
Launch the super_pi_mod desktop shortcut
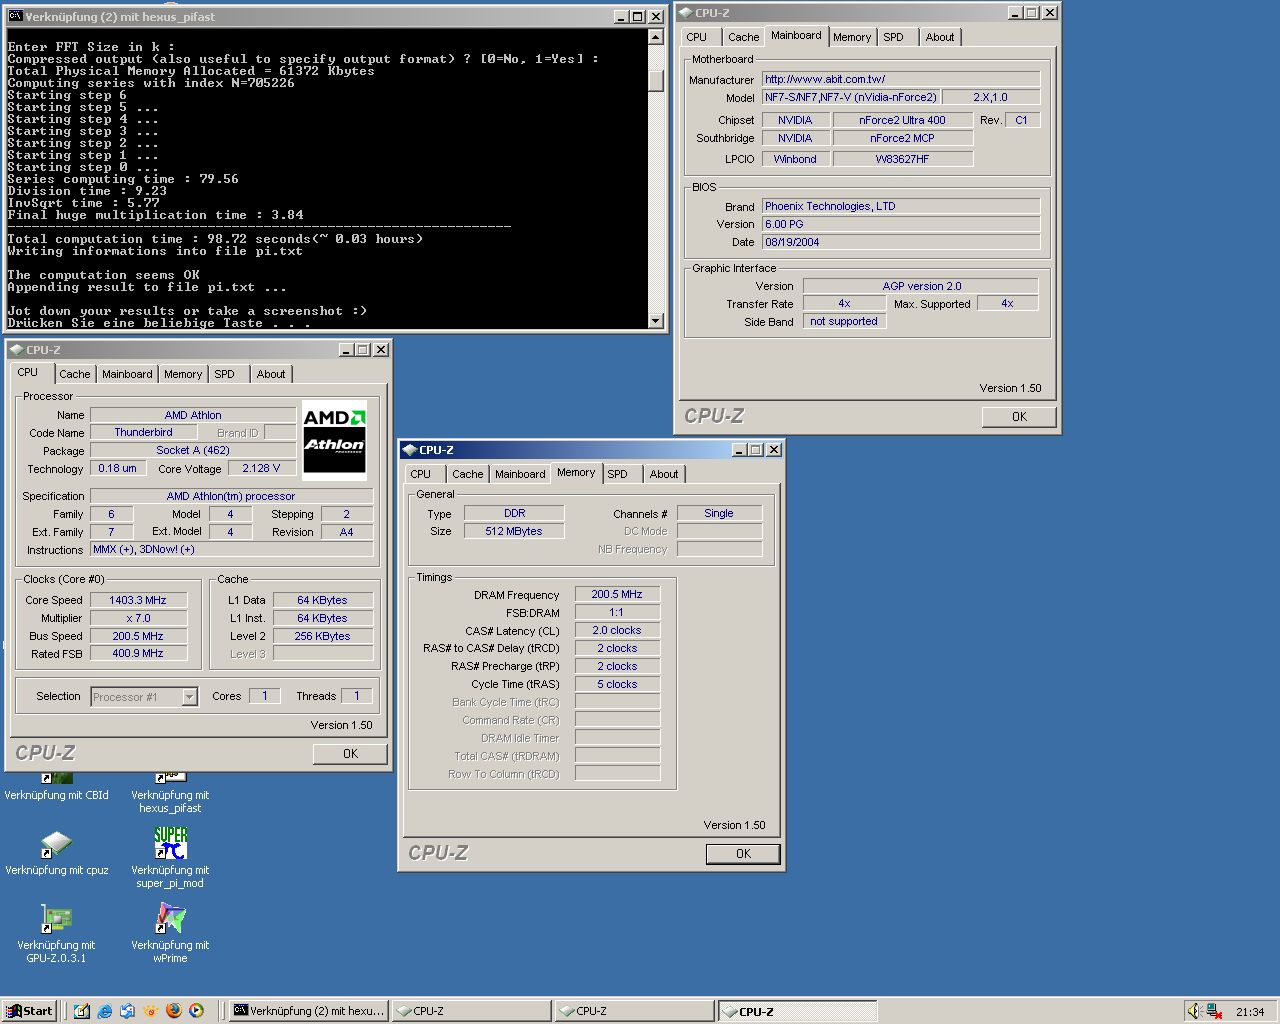pos(170,843)
